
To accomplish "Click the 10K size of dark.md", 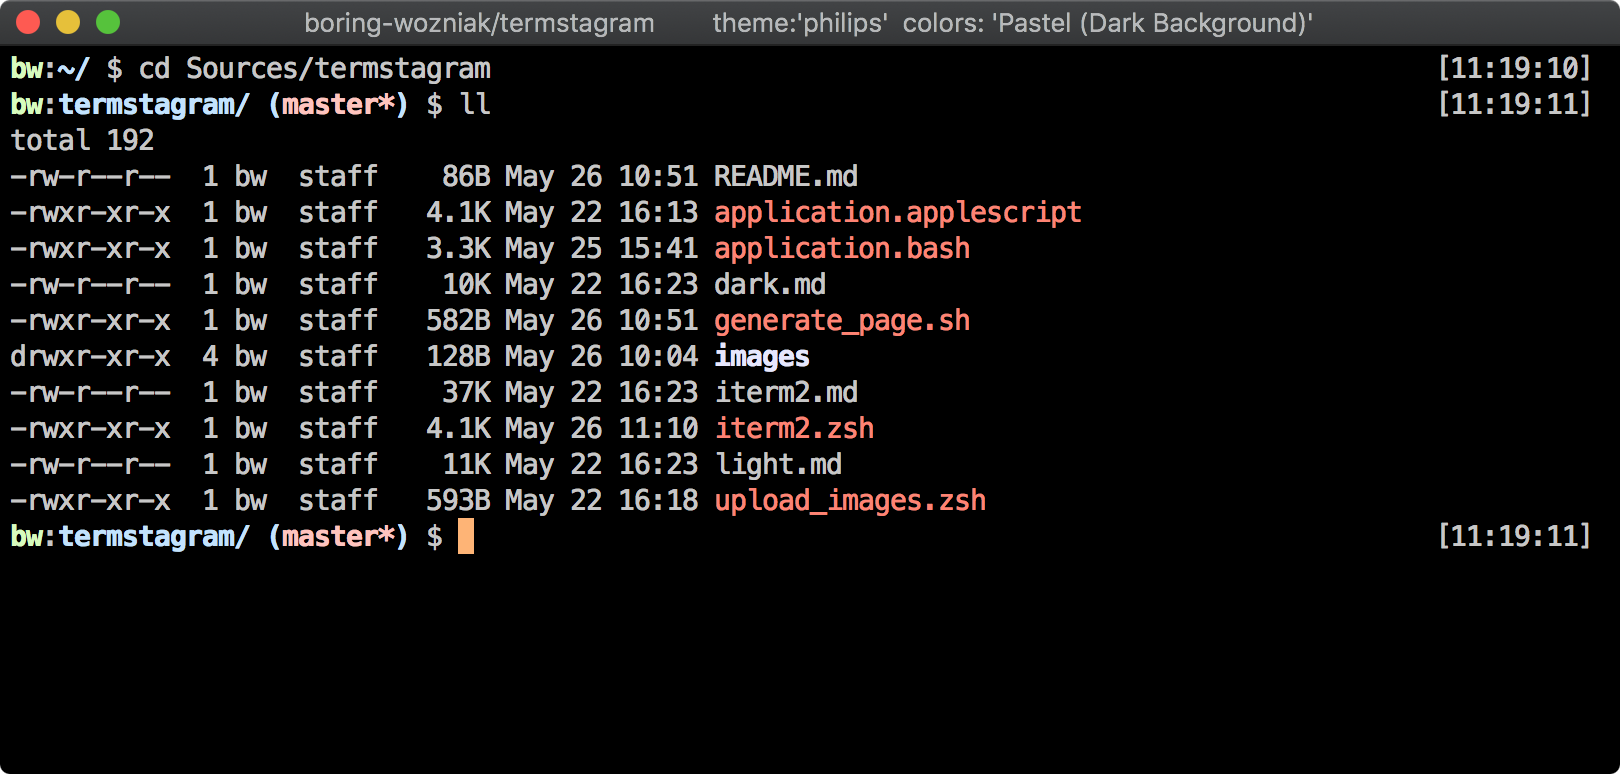I will click(466, 285).
